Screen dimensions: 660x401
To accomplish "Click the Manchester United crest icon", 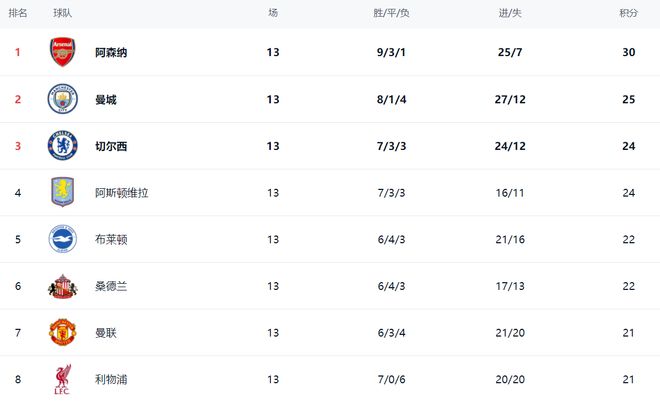I will pyautogui.click(x=63, y=332).
